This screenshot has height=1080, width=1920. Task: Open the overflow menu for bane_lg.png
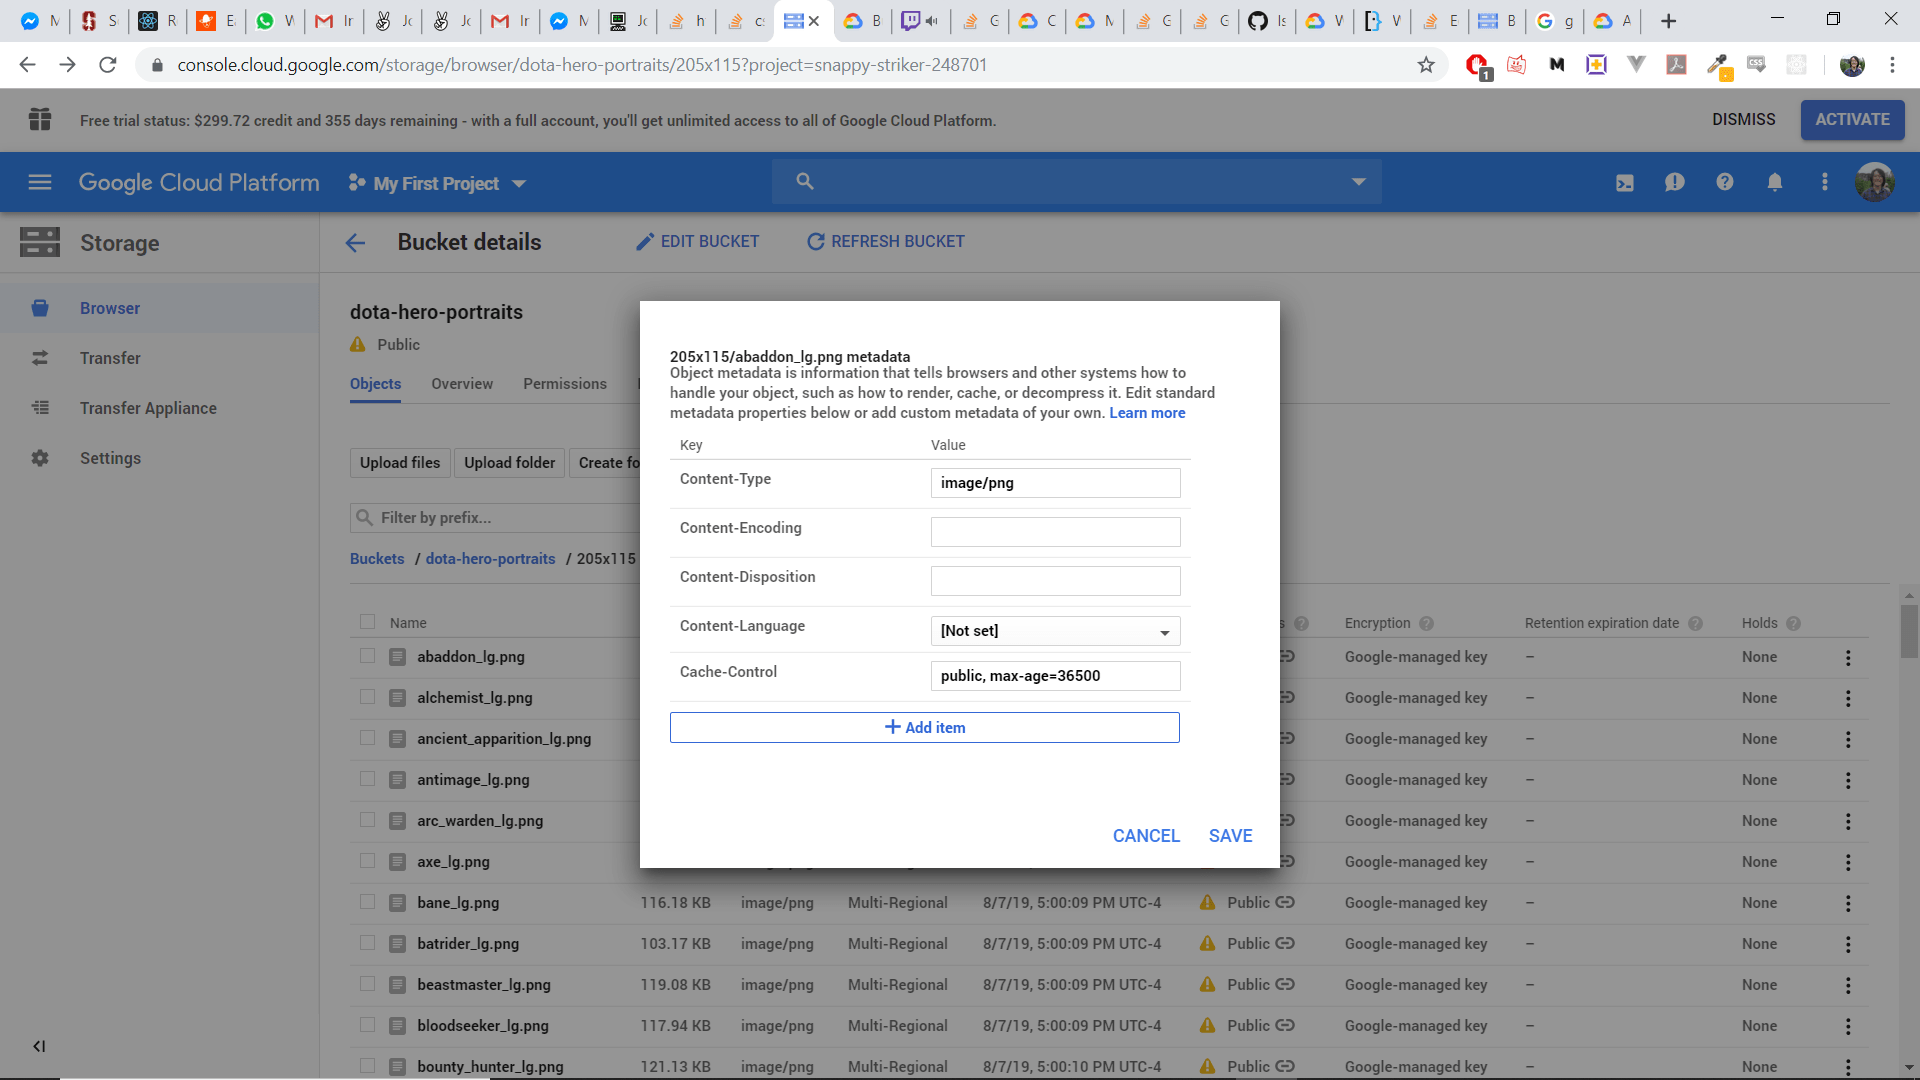coord(1847,902)
